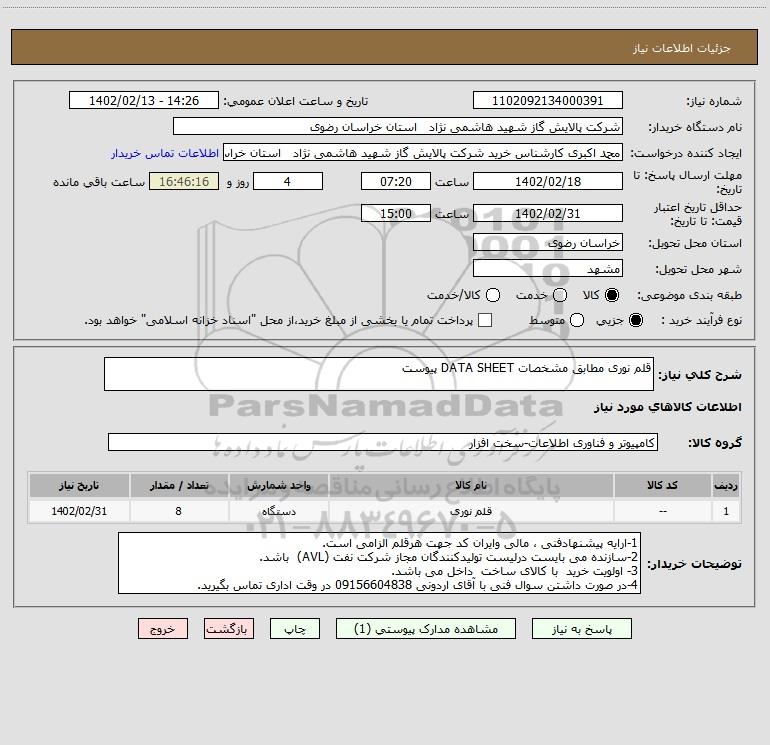The width and height of the screenshot is (770, 745).
Task: Click the قلم نوری item name cell
Action: 471,511
